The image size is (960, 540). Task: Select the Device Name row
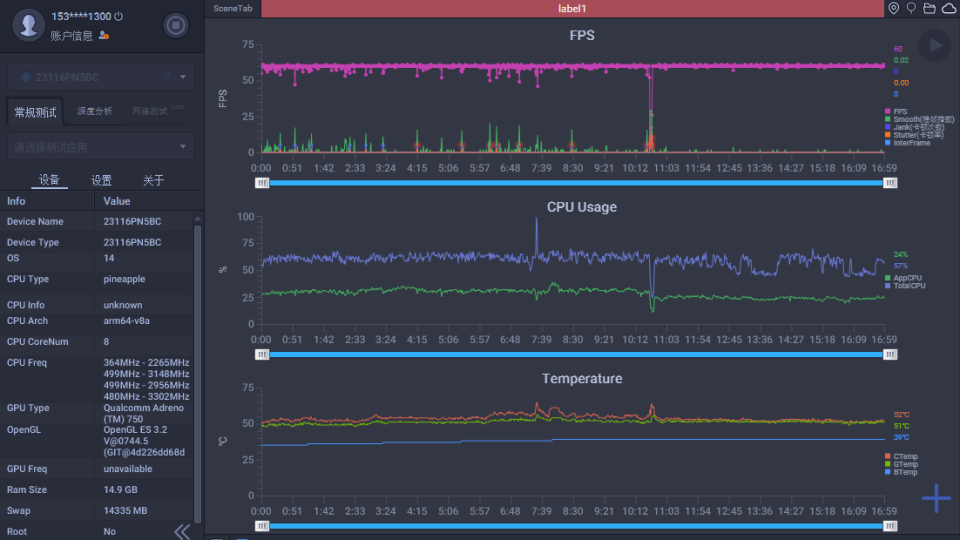coord(97,222)
